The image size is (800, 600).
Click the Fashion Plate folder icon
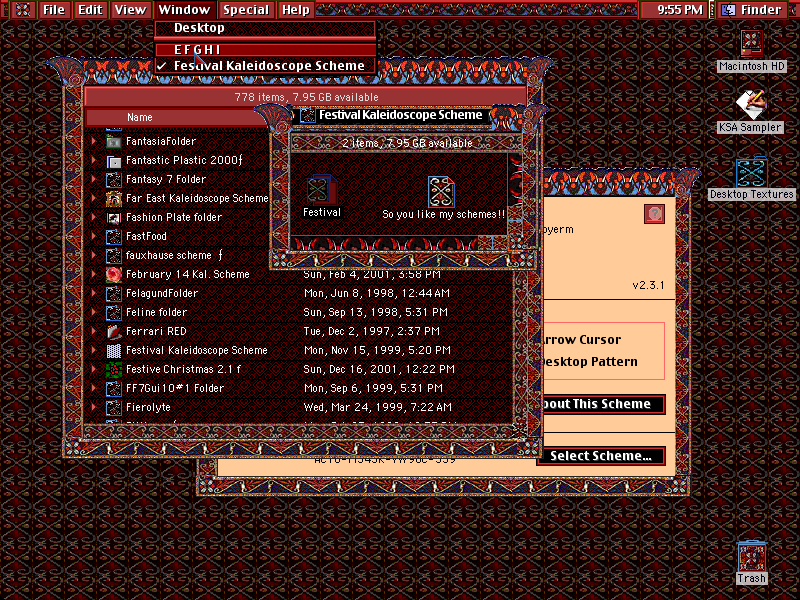point(113,217)
